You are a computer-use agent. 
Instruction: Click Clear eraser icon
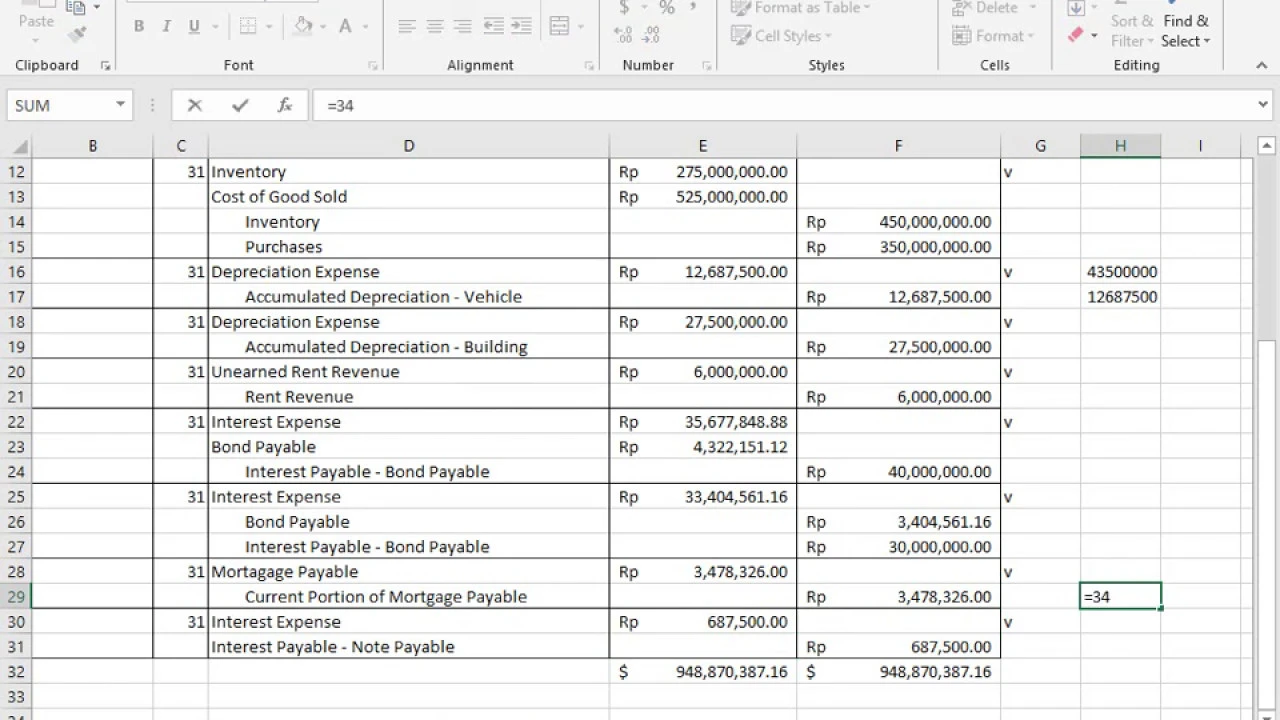(x=1076, y=35)
